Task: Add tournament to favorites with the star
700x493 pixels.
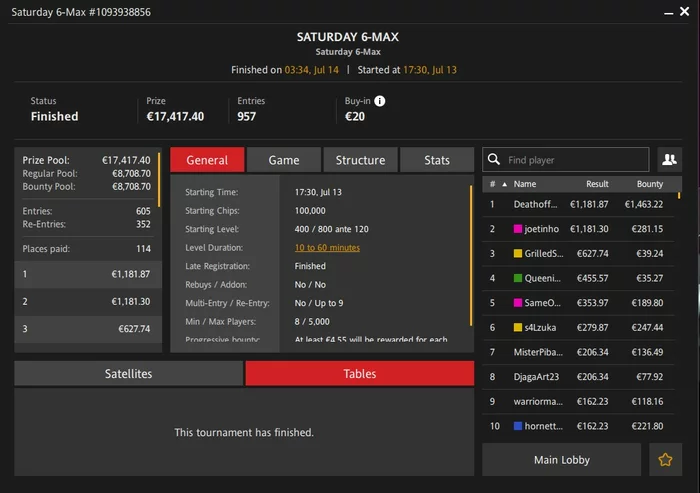Action: coord(665,460)
